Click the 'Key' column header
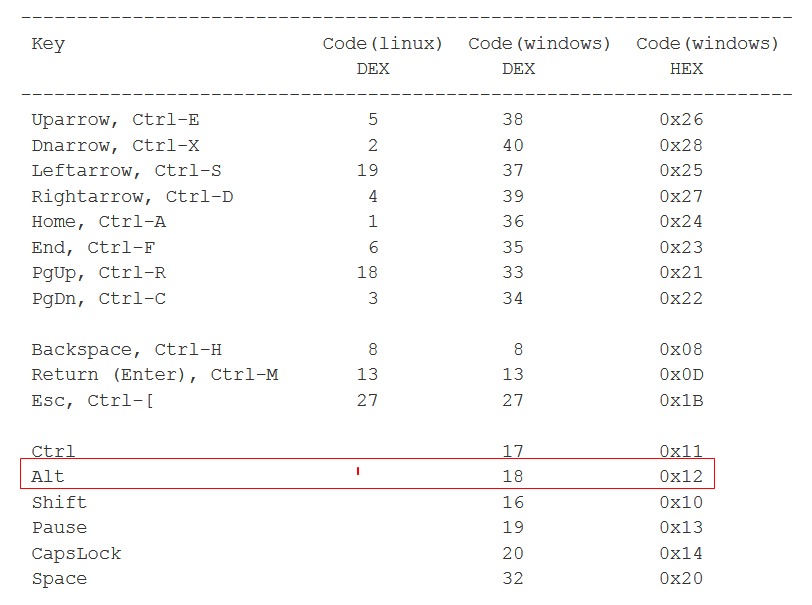Viewport: 812px width, 605px height. tap(48, 44)
